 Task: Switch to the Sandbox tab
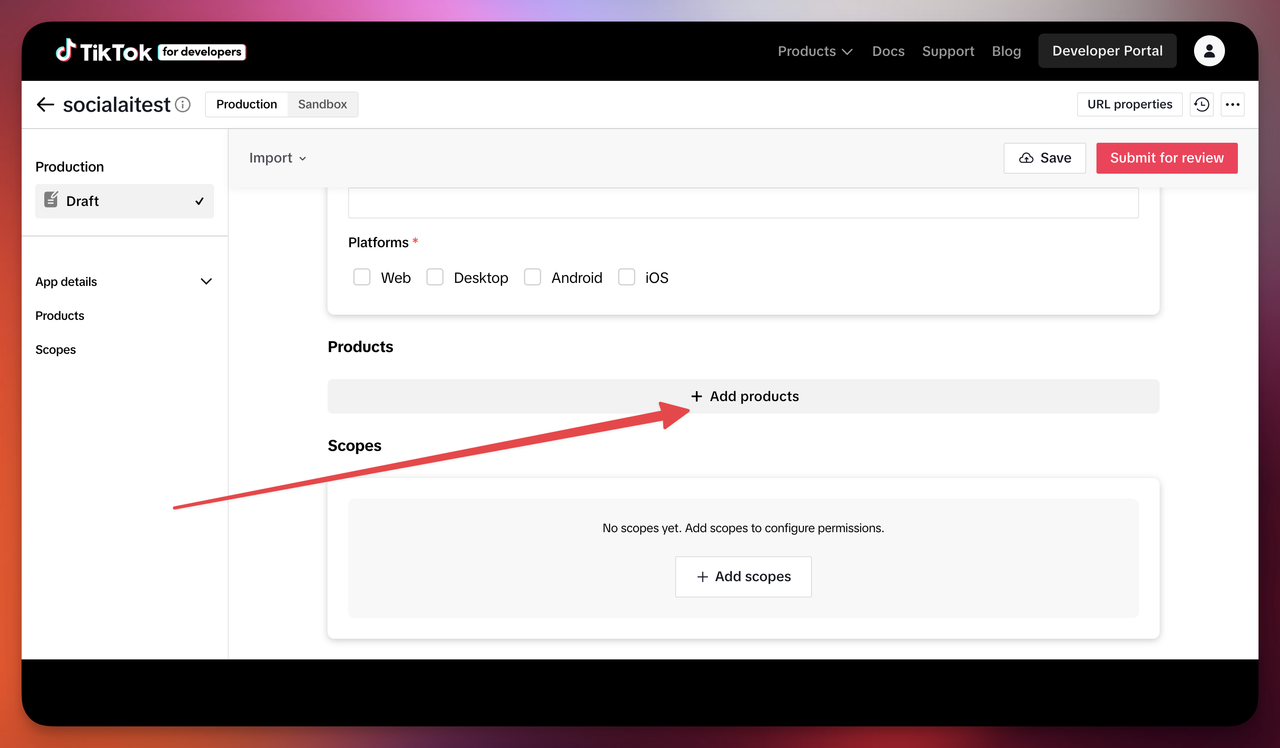click(323, 104)
